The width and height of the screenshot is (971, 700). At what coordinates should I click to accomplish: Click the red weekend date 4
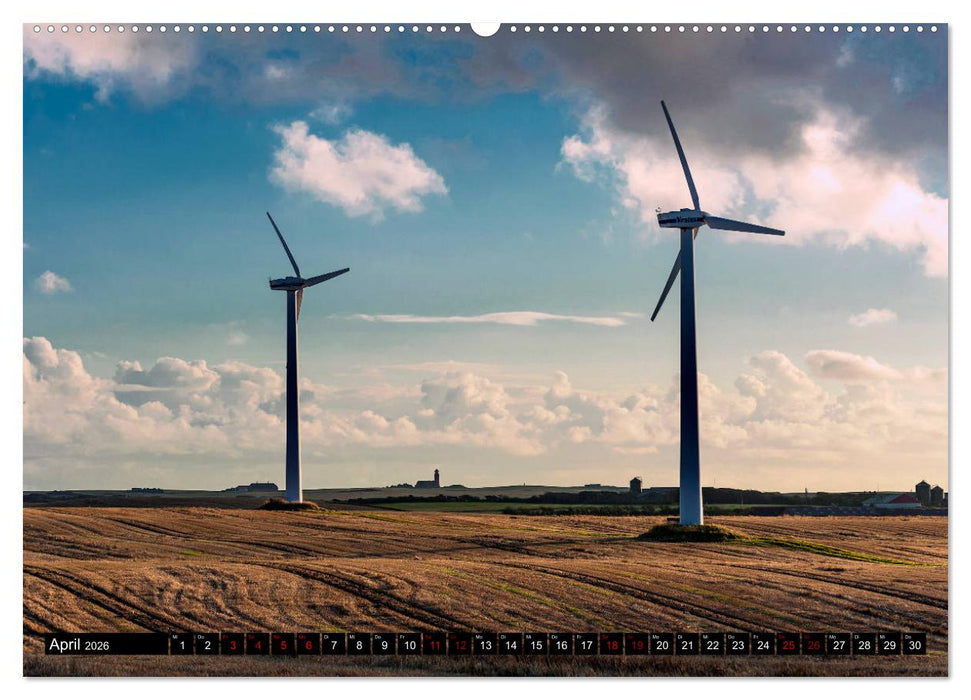tap(259, 646)
